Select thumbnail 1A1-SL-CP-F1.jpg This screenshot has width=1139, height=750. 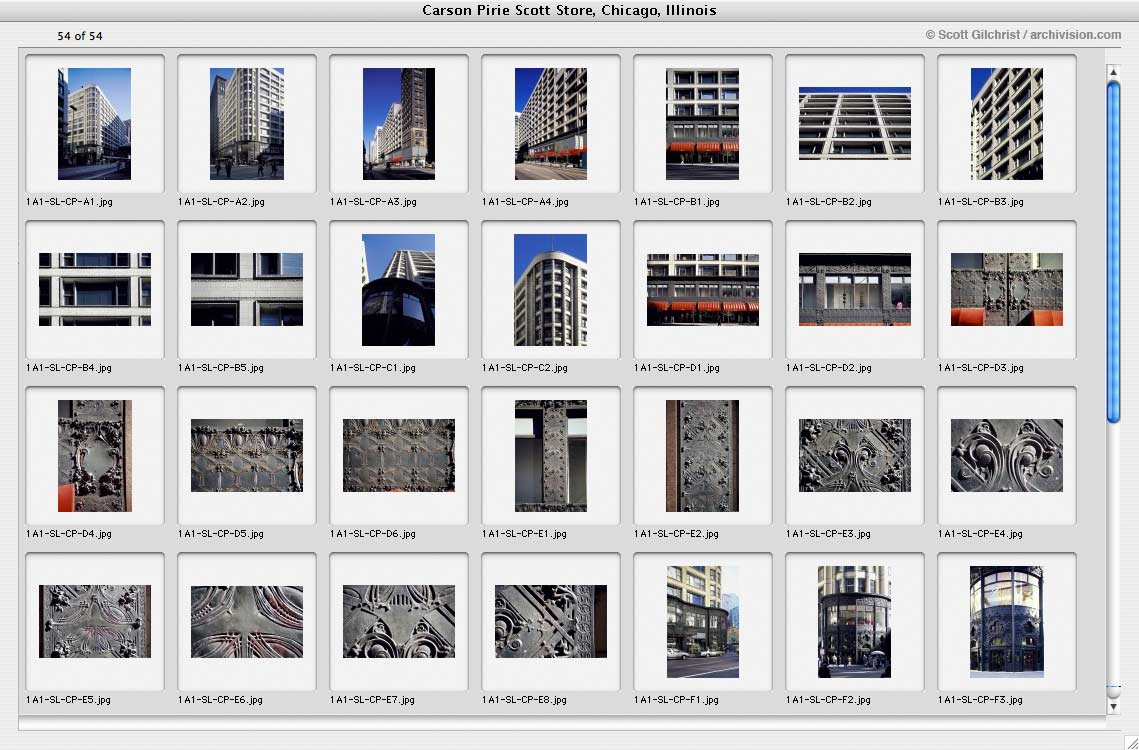click(702, 621)
